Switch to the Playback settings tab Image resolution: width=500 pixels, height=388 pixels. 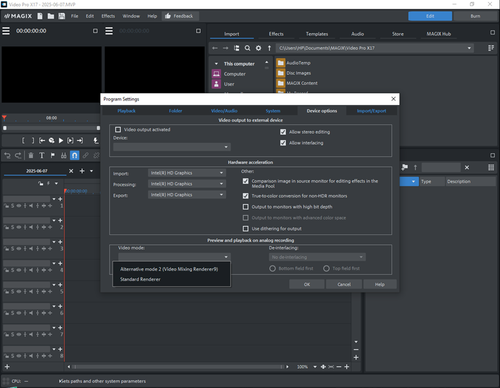(126, 111)
